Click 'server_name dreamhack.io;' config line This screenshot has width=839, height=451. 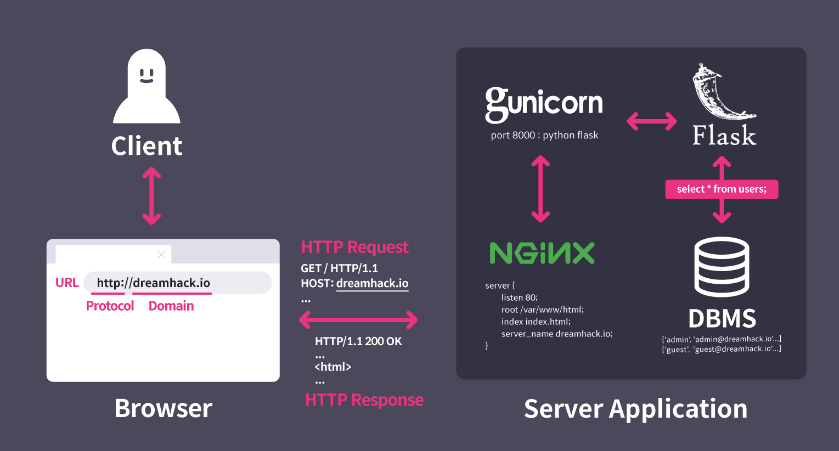pyautogui.click(x=556, y=334)
